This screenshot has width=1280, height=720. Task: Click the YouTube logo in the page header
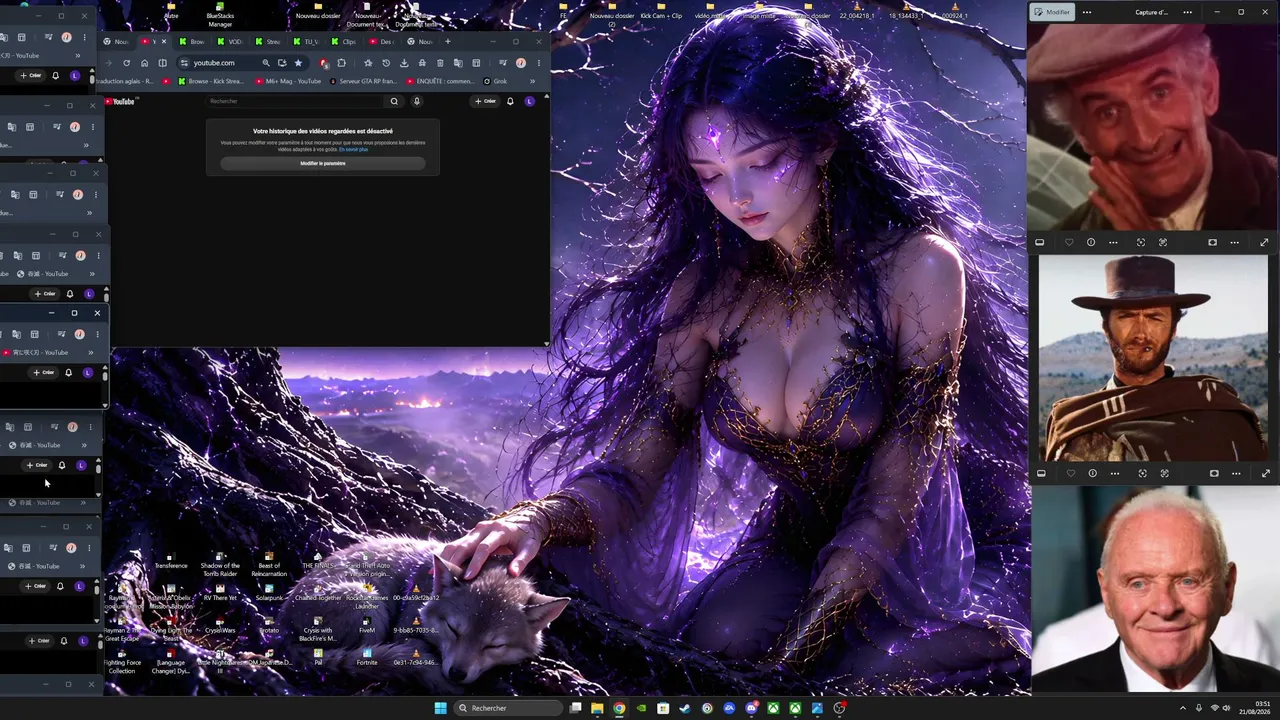pos(120,101)
